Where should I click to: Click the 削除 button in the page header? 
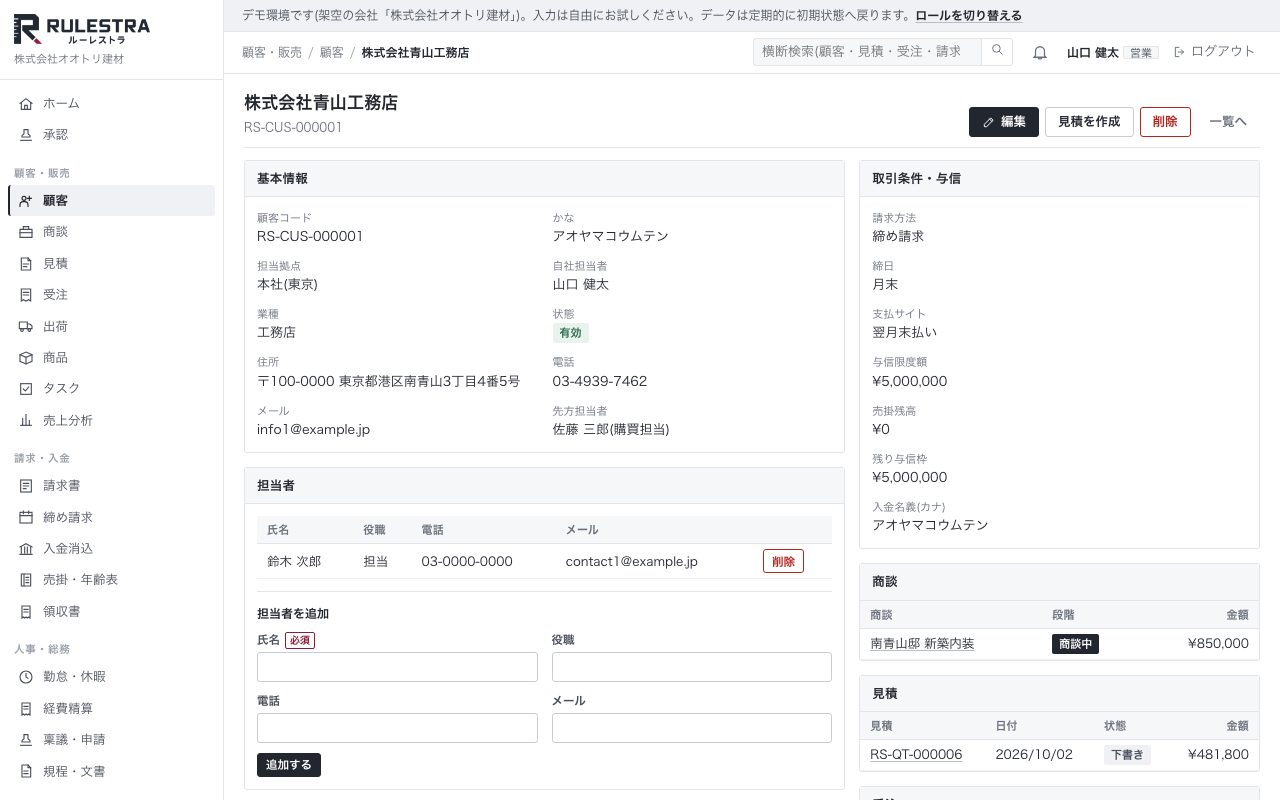(1165, 122)
